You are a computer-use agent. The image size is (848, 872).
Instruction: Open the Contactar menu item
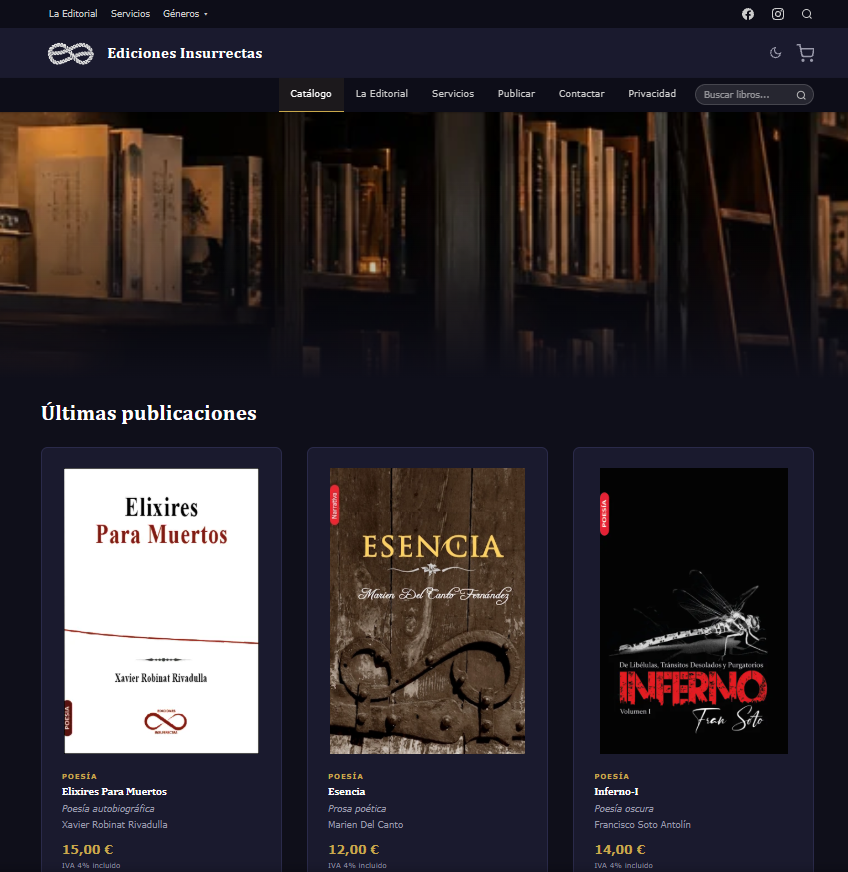coord(581,94)
